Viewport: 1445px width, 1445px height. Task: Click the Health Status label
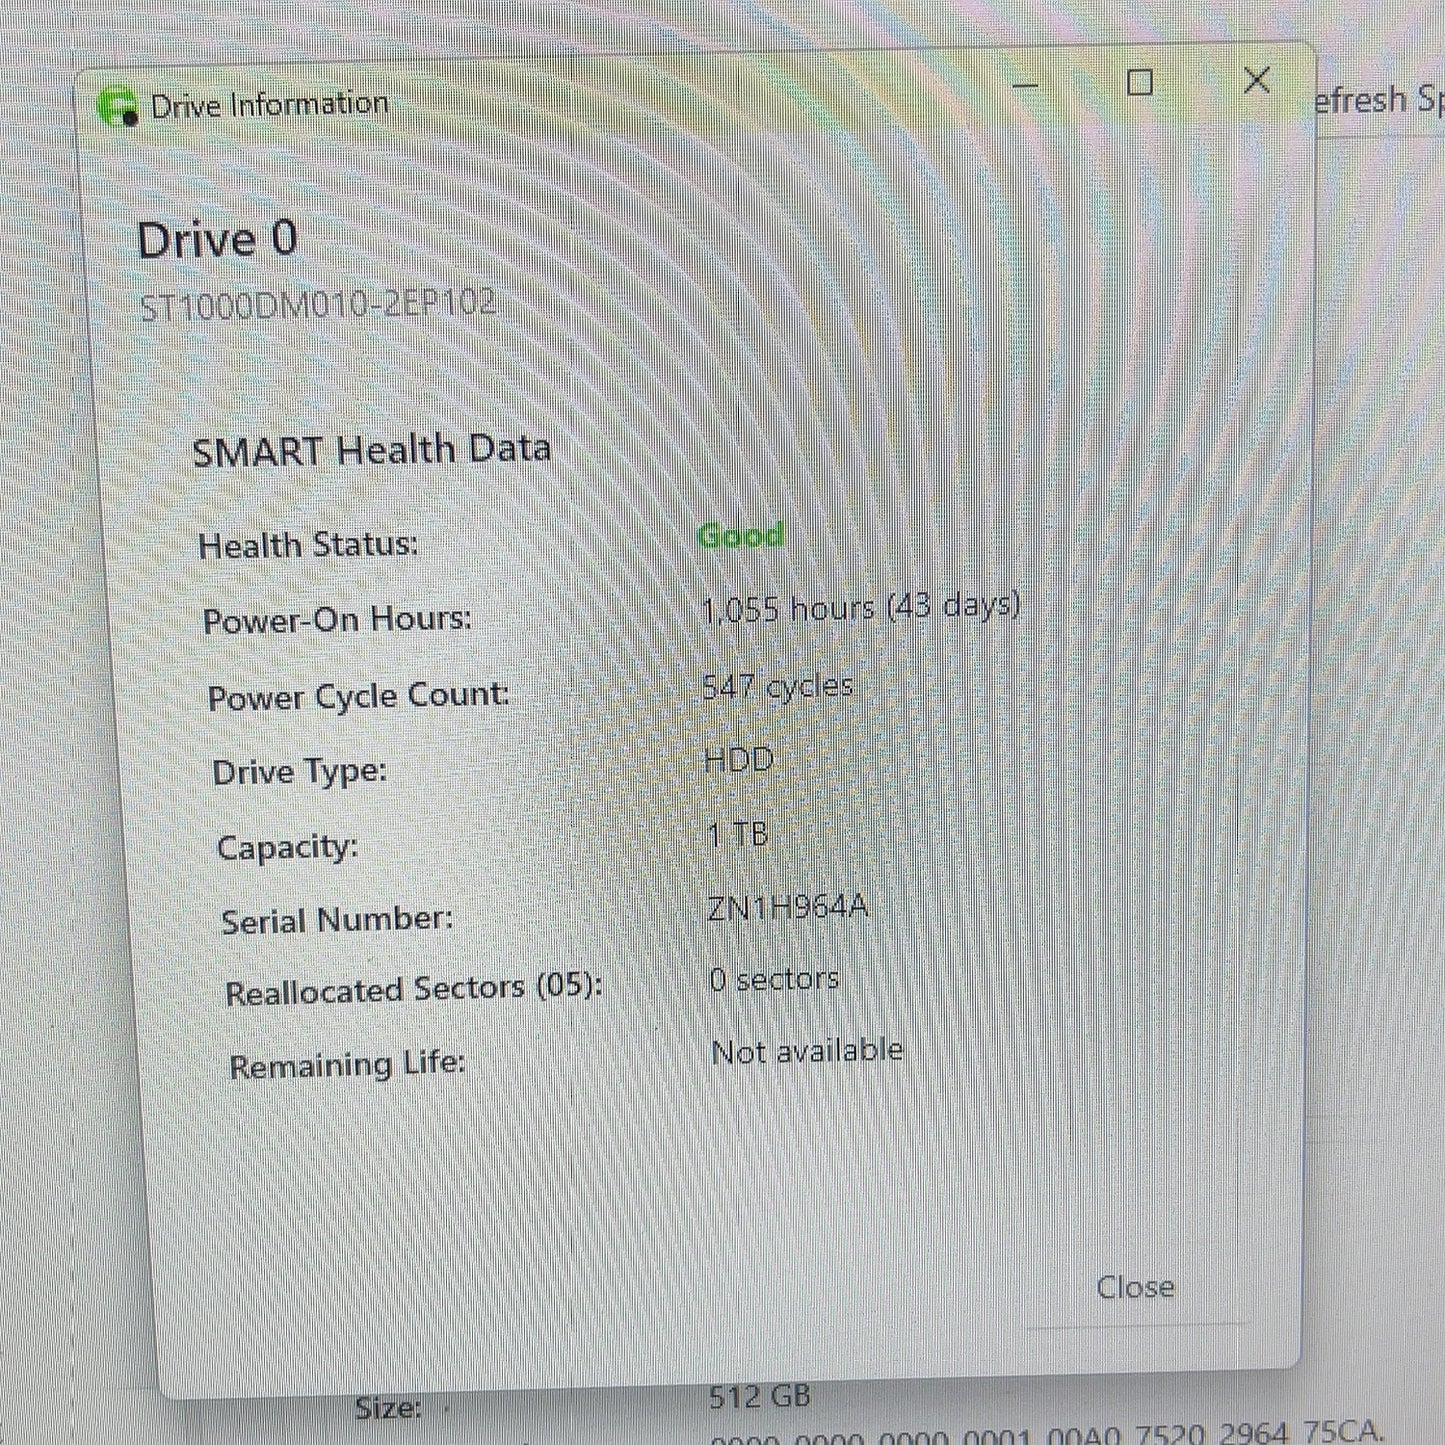click(308, 545)
